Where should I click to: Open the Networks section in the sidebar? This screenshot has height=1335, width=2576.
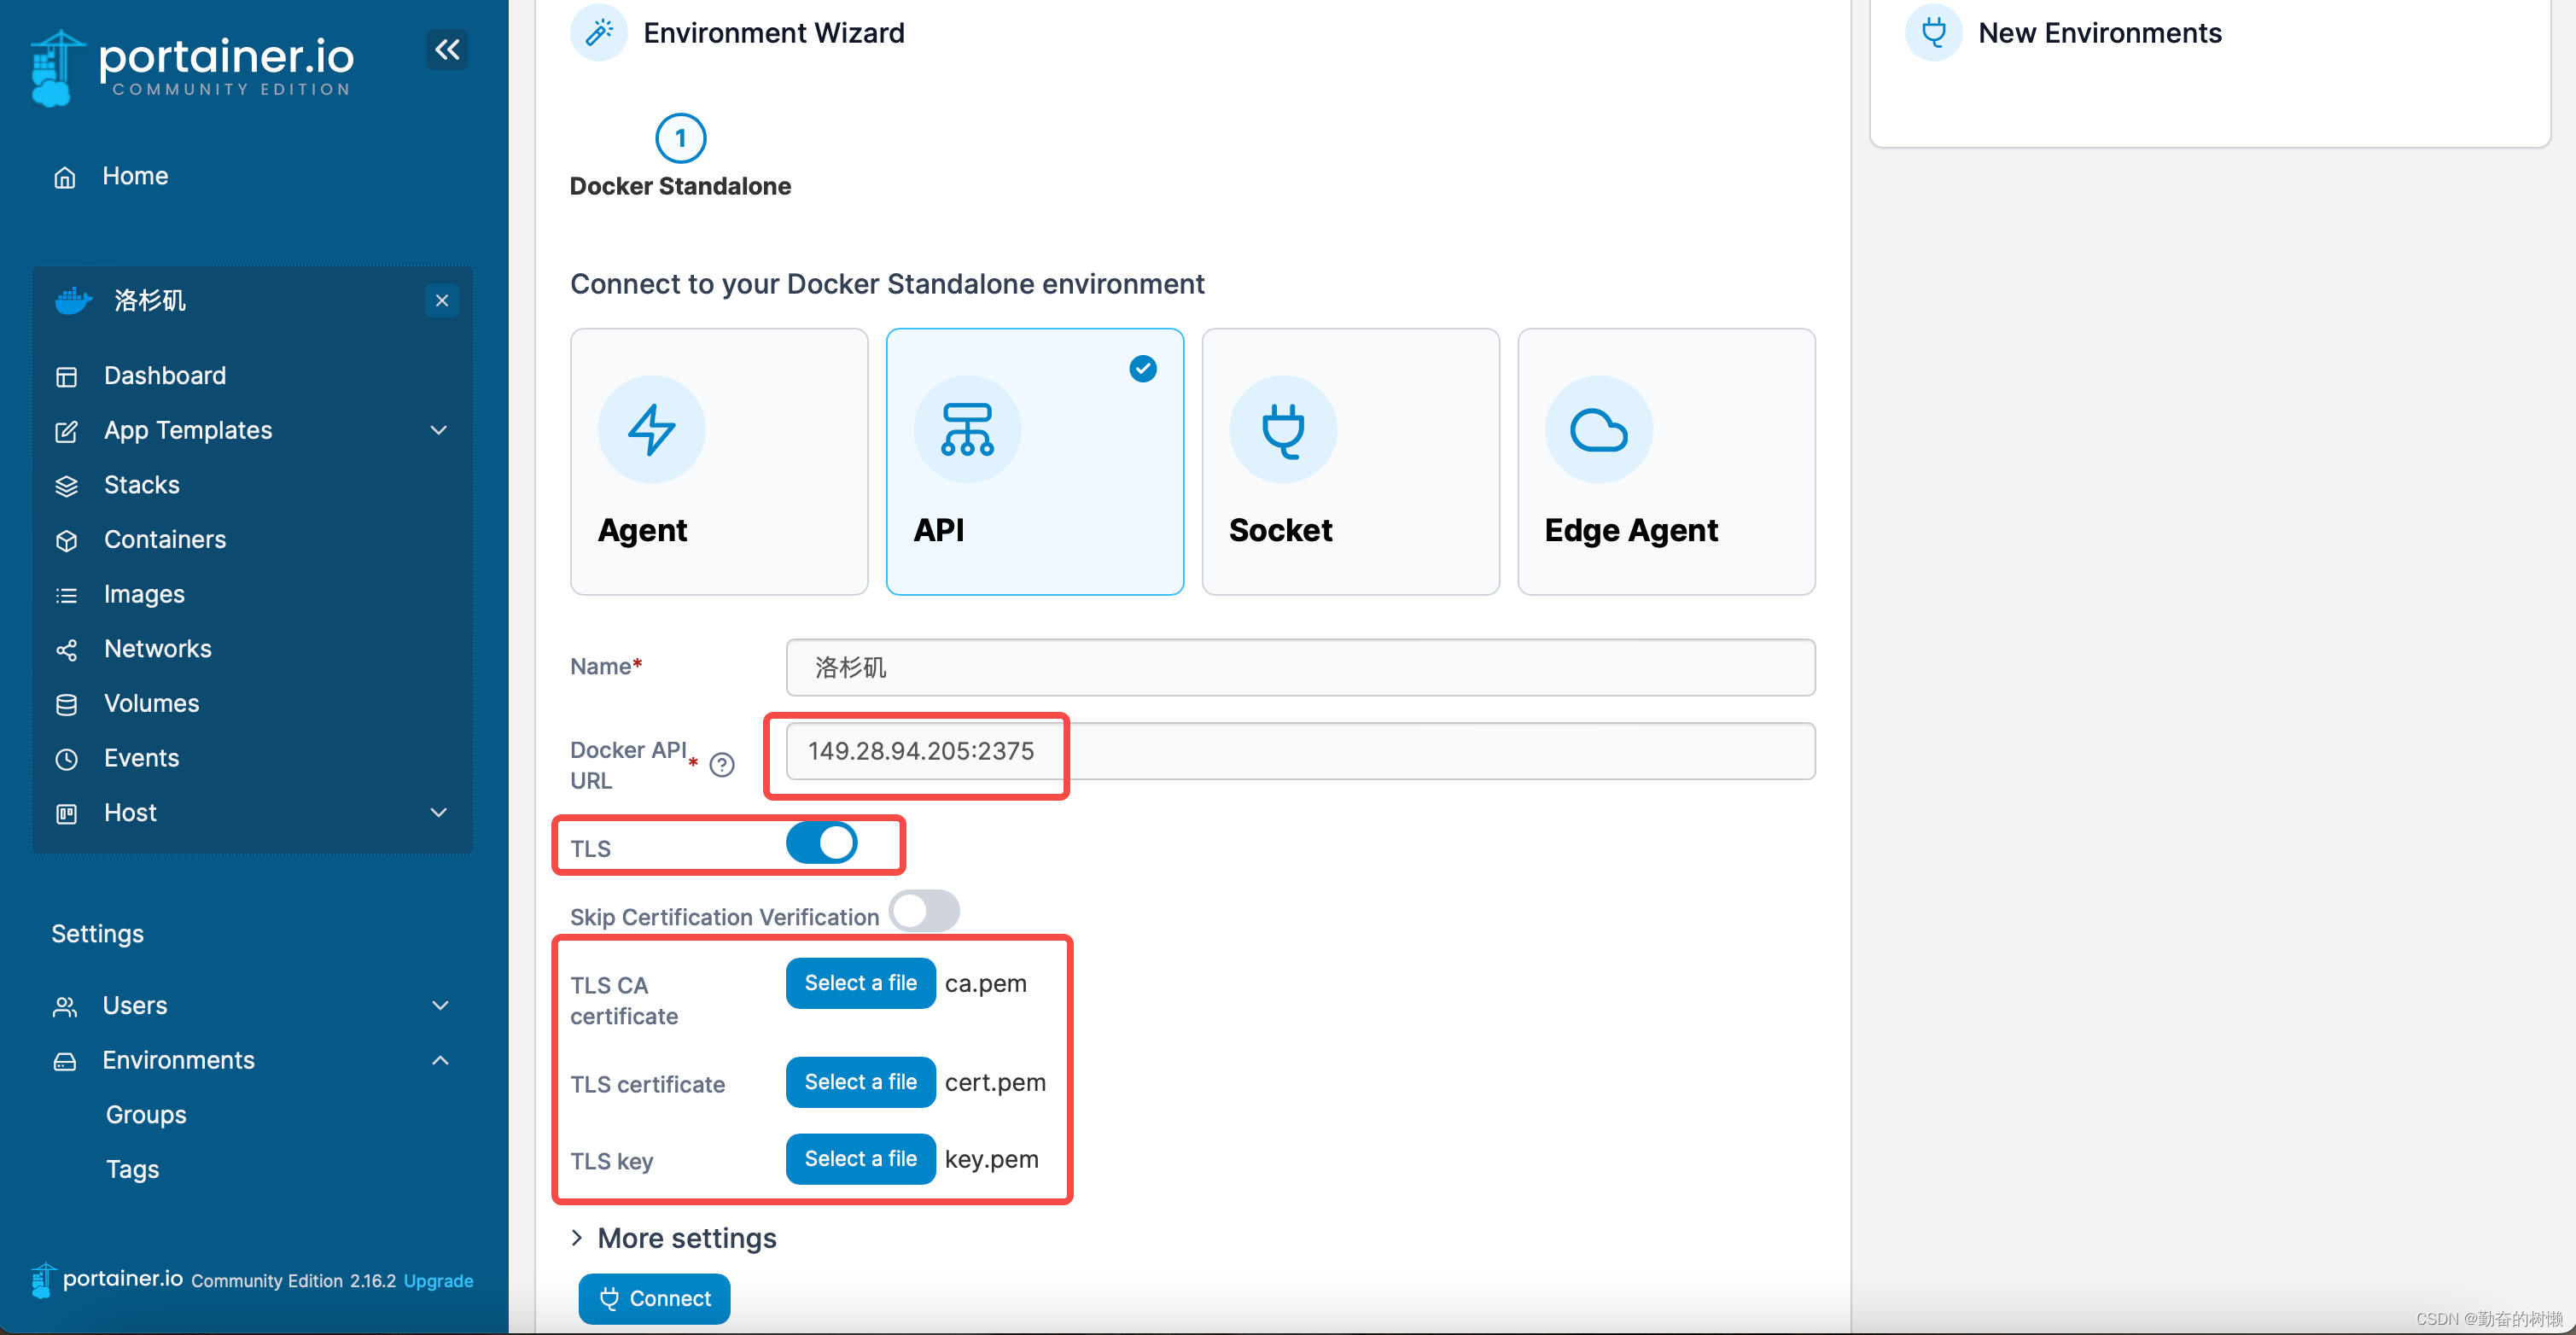(x=157, y=648)
